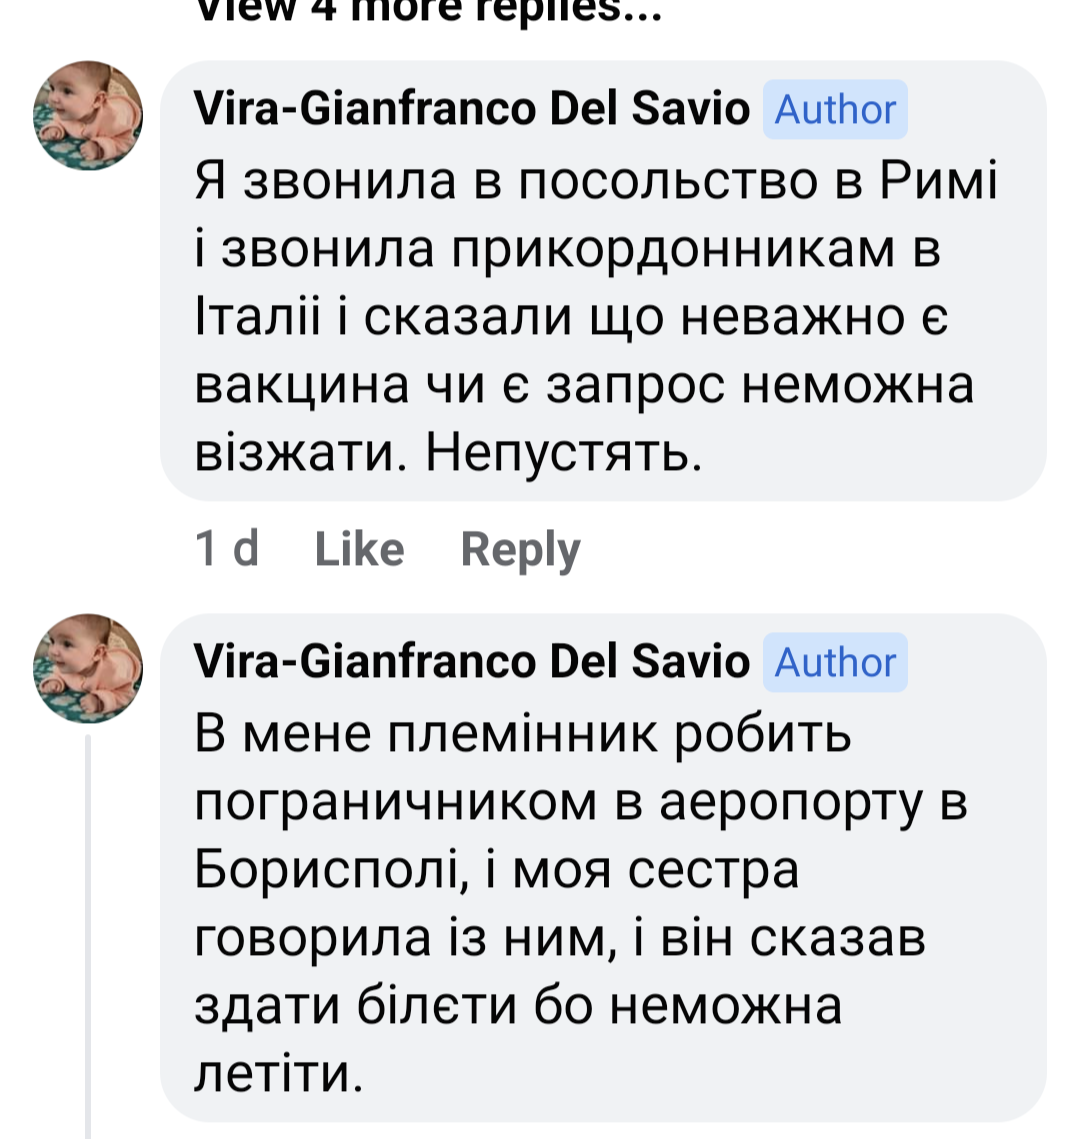Open baby avatar beside the посольство comment
The image size is (1080, 1139).
tap(88, 116)
